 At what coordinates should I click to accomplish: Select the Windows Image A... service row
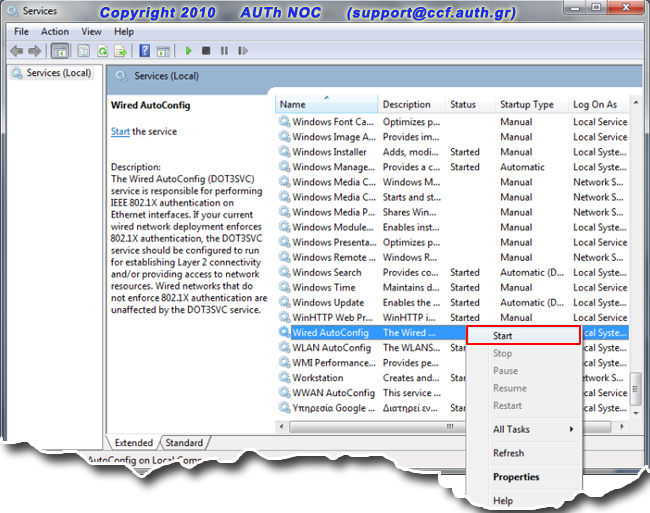click(452, 137)
